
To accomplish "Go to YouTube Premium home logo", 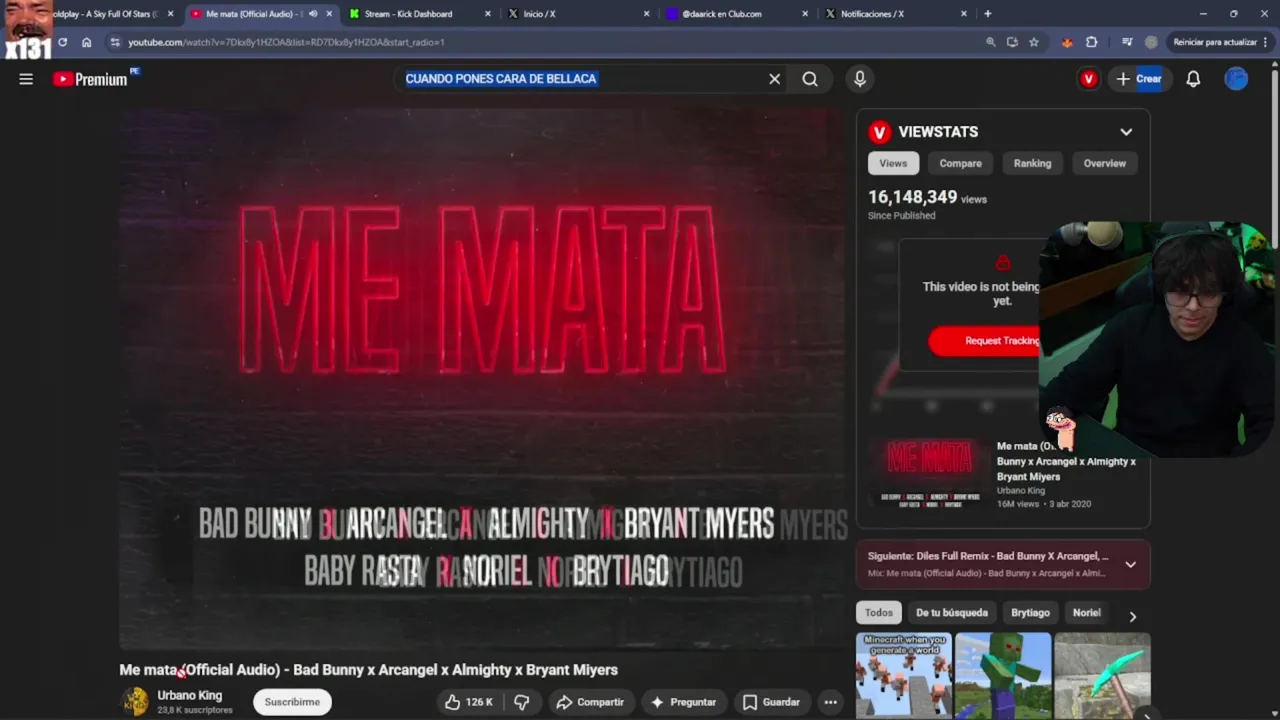I will point(95,79).
